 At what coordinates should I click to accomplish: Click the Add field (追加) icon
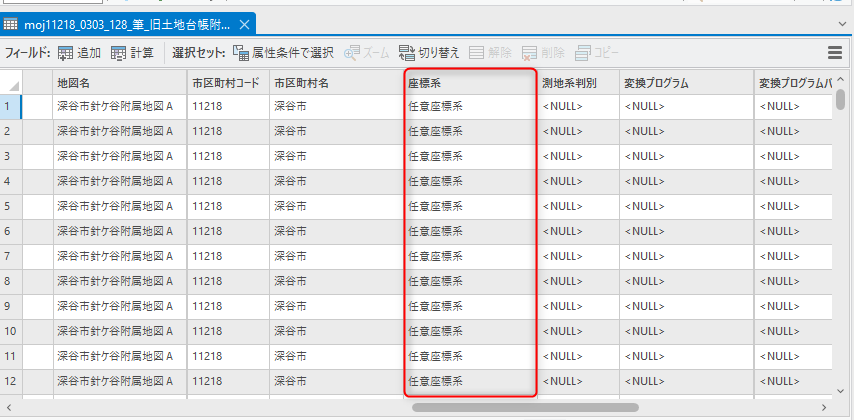point(65,53)
